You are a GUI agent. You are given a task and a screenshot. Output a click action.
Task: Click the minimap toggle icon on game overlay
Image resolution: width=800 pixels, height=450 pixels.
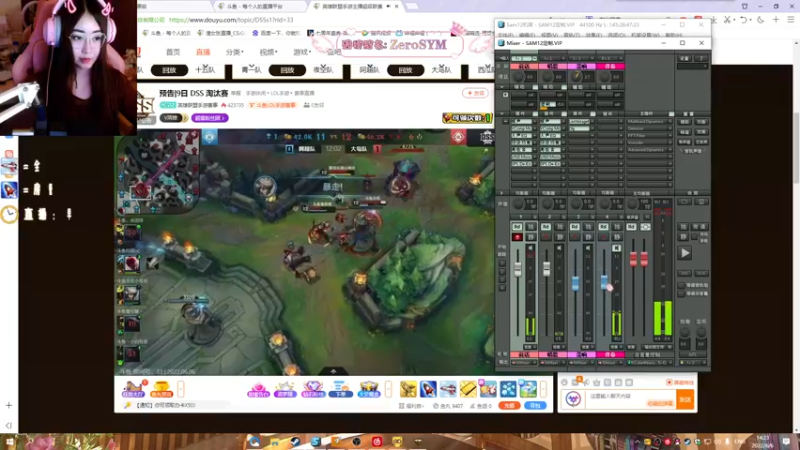pyautogui.click(x=209, y=136)
